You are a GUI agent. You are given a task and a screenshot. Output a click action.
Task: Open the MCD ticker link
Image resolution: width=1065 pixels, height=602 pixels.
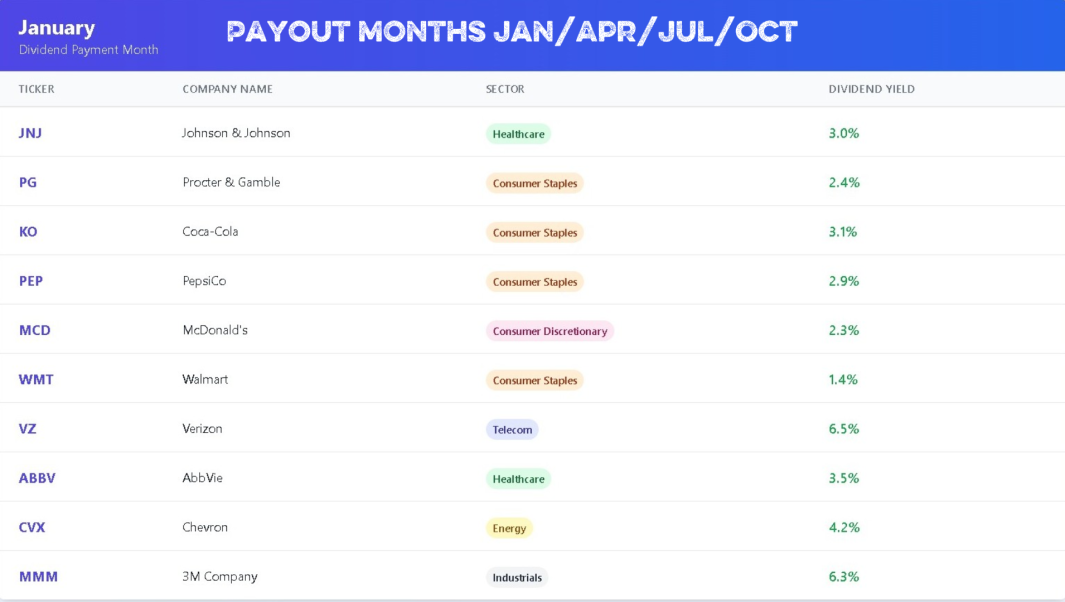coord(35,330)
